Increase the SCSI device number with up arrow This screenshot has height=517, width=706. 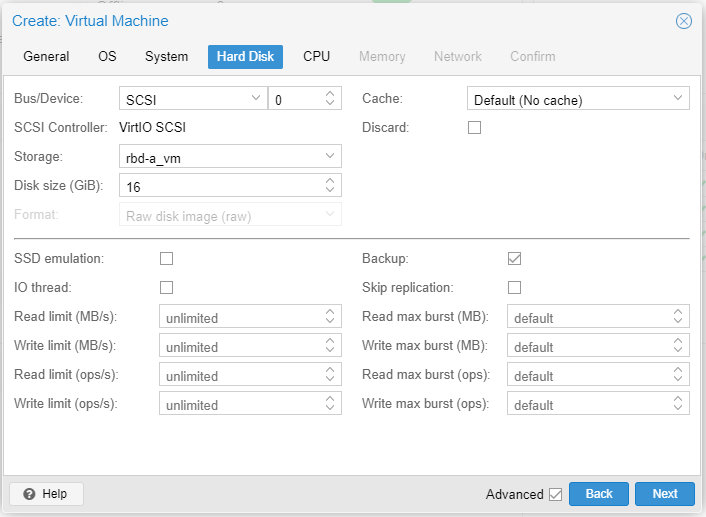330,94
